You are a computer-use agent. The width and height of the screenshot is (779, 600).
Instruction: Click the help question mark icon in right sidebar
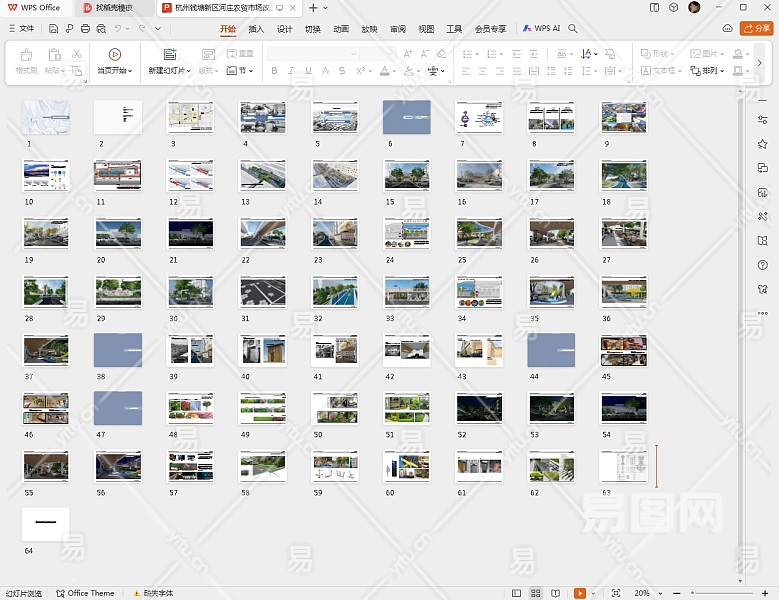coord(763,265)
